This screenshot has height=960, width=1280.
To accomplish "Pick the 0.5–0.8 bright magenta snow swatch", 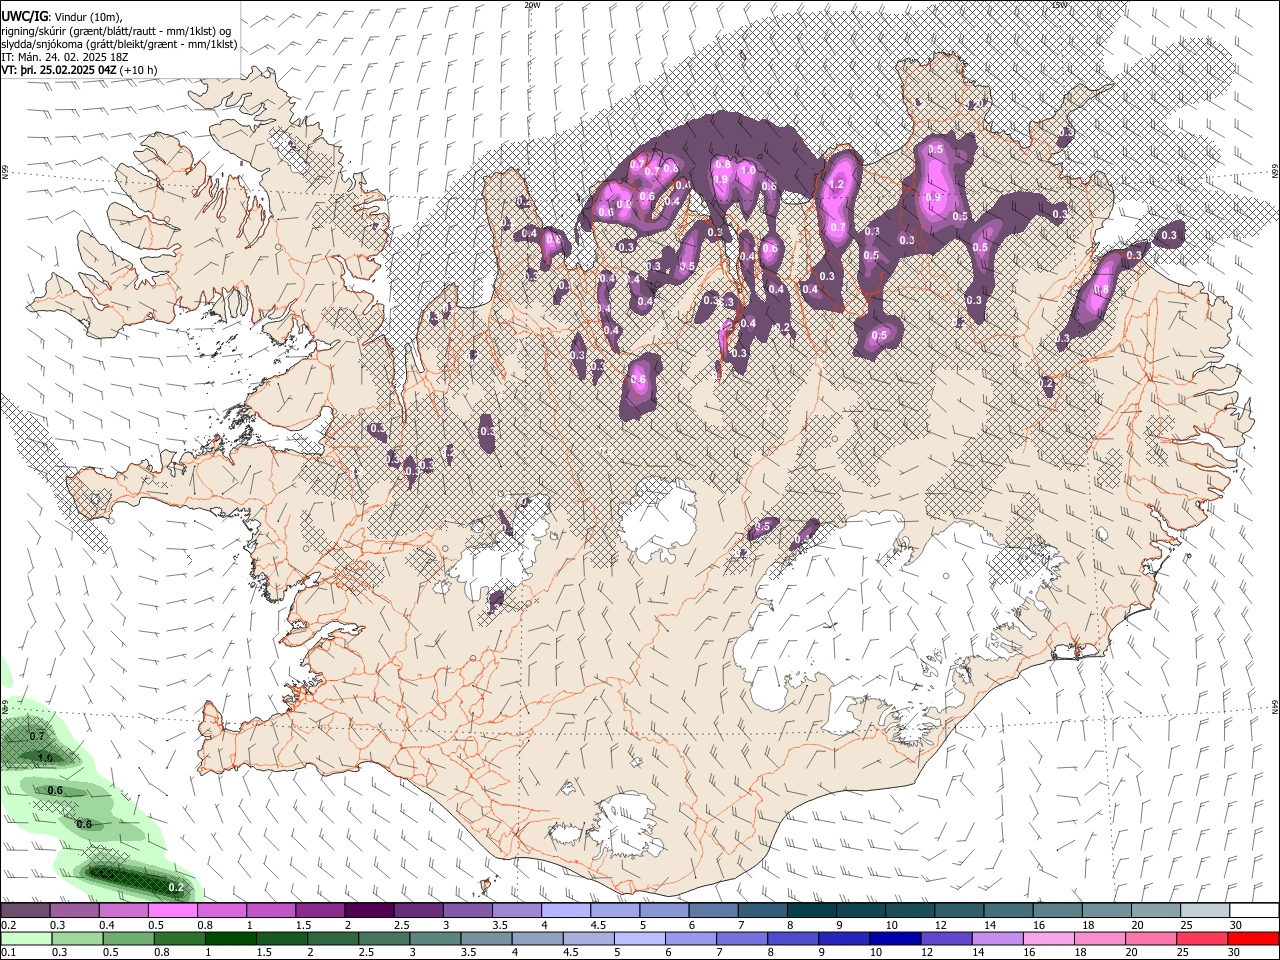I will (173, 911).
